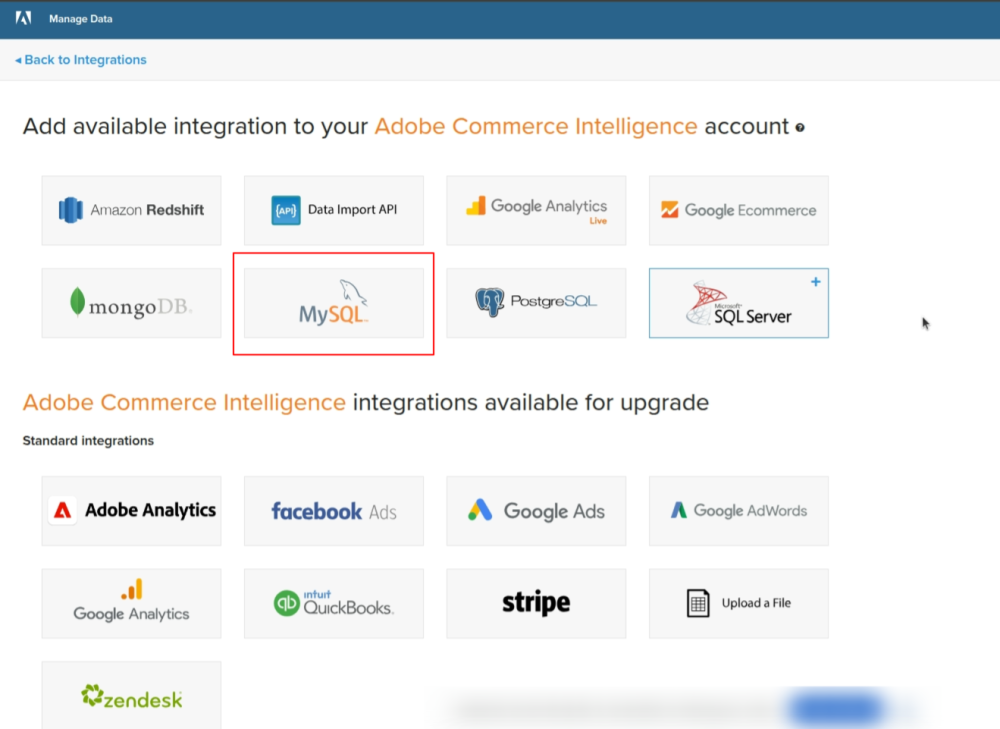Select the Facebook Ads integration

tap(333, 511)
